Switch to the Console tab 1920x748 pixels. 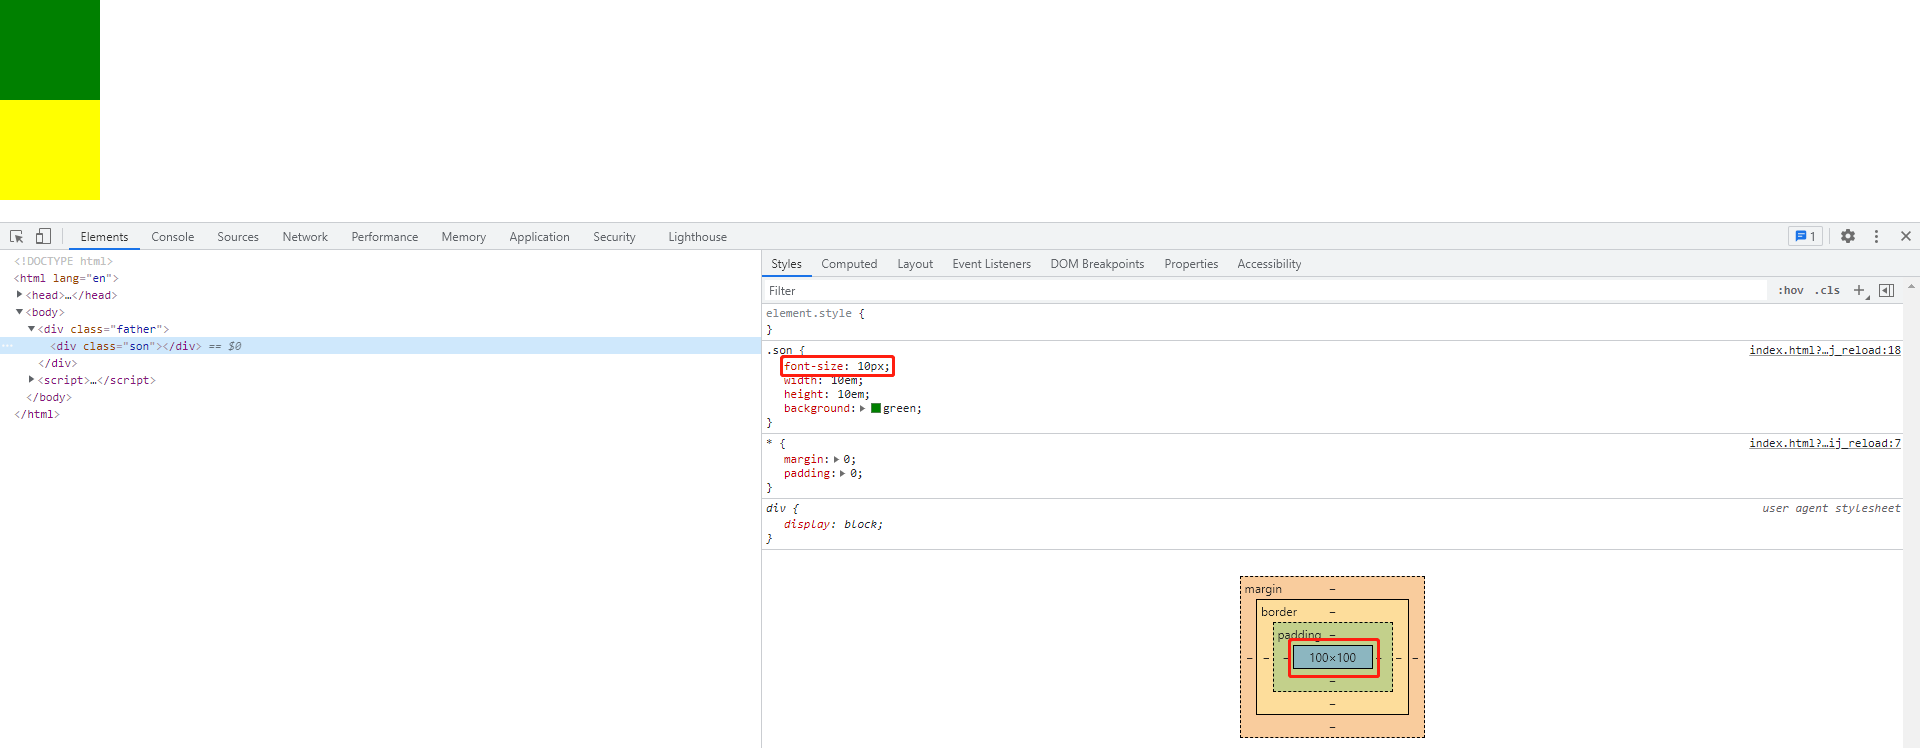173,237
